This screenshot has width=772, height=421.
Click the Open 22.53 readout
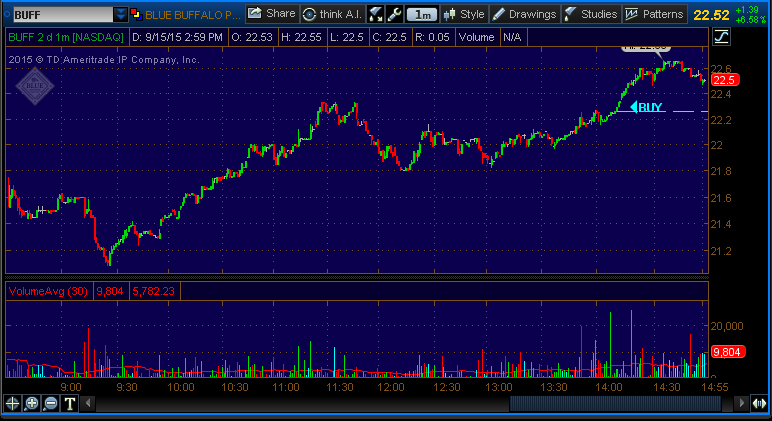click(x=252, y=37)
